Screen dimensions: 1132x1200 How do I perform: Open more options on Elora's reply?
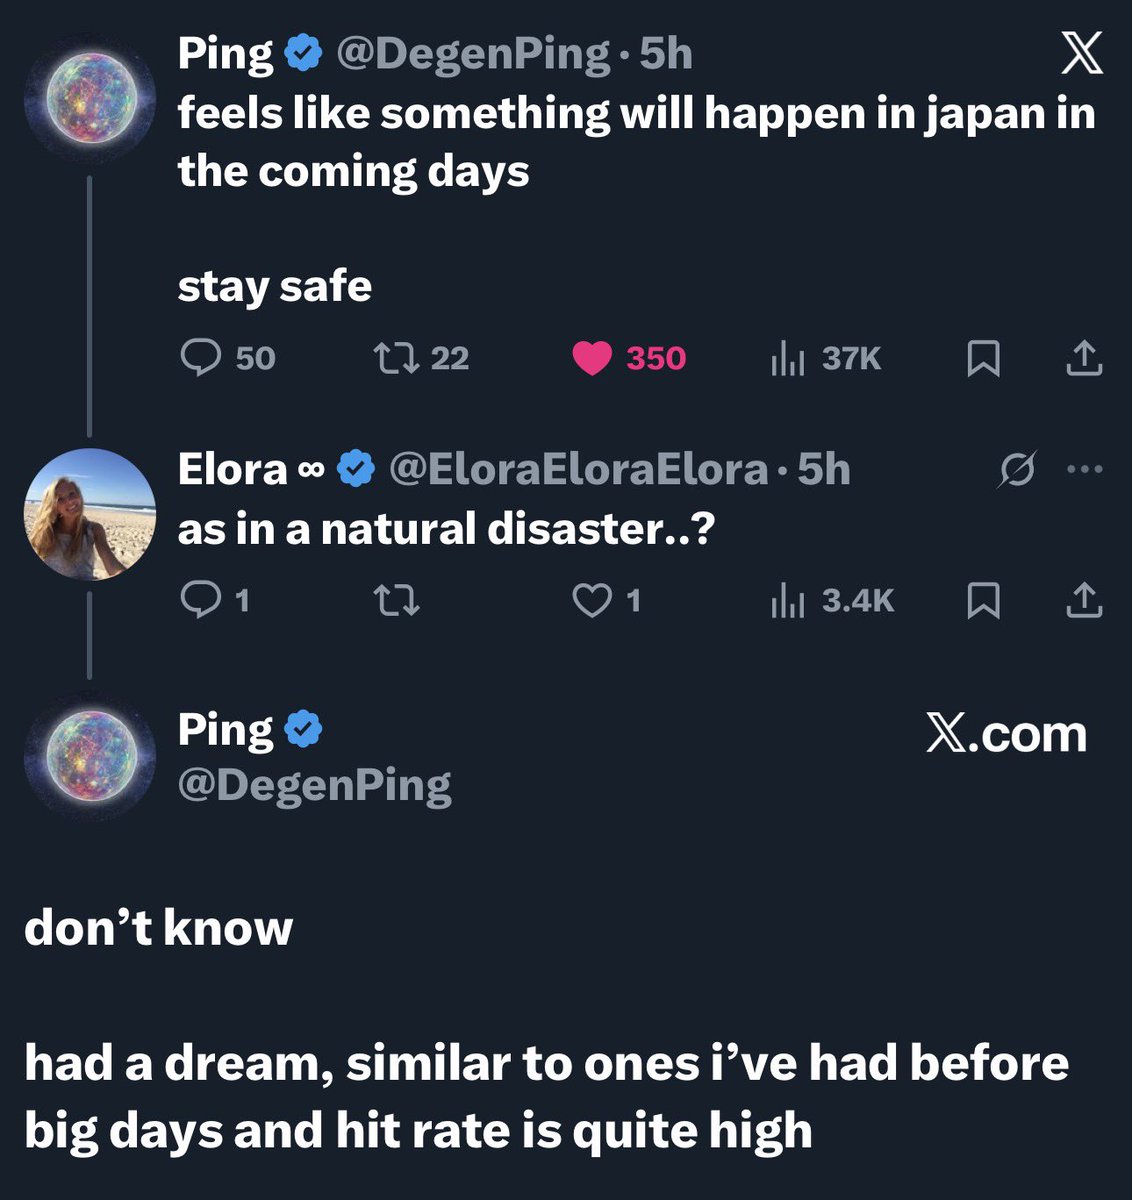click(x=1084, y=469)
